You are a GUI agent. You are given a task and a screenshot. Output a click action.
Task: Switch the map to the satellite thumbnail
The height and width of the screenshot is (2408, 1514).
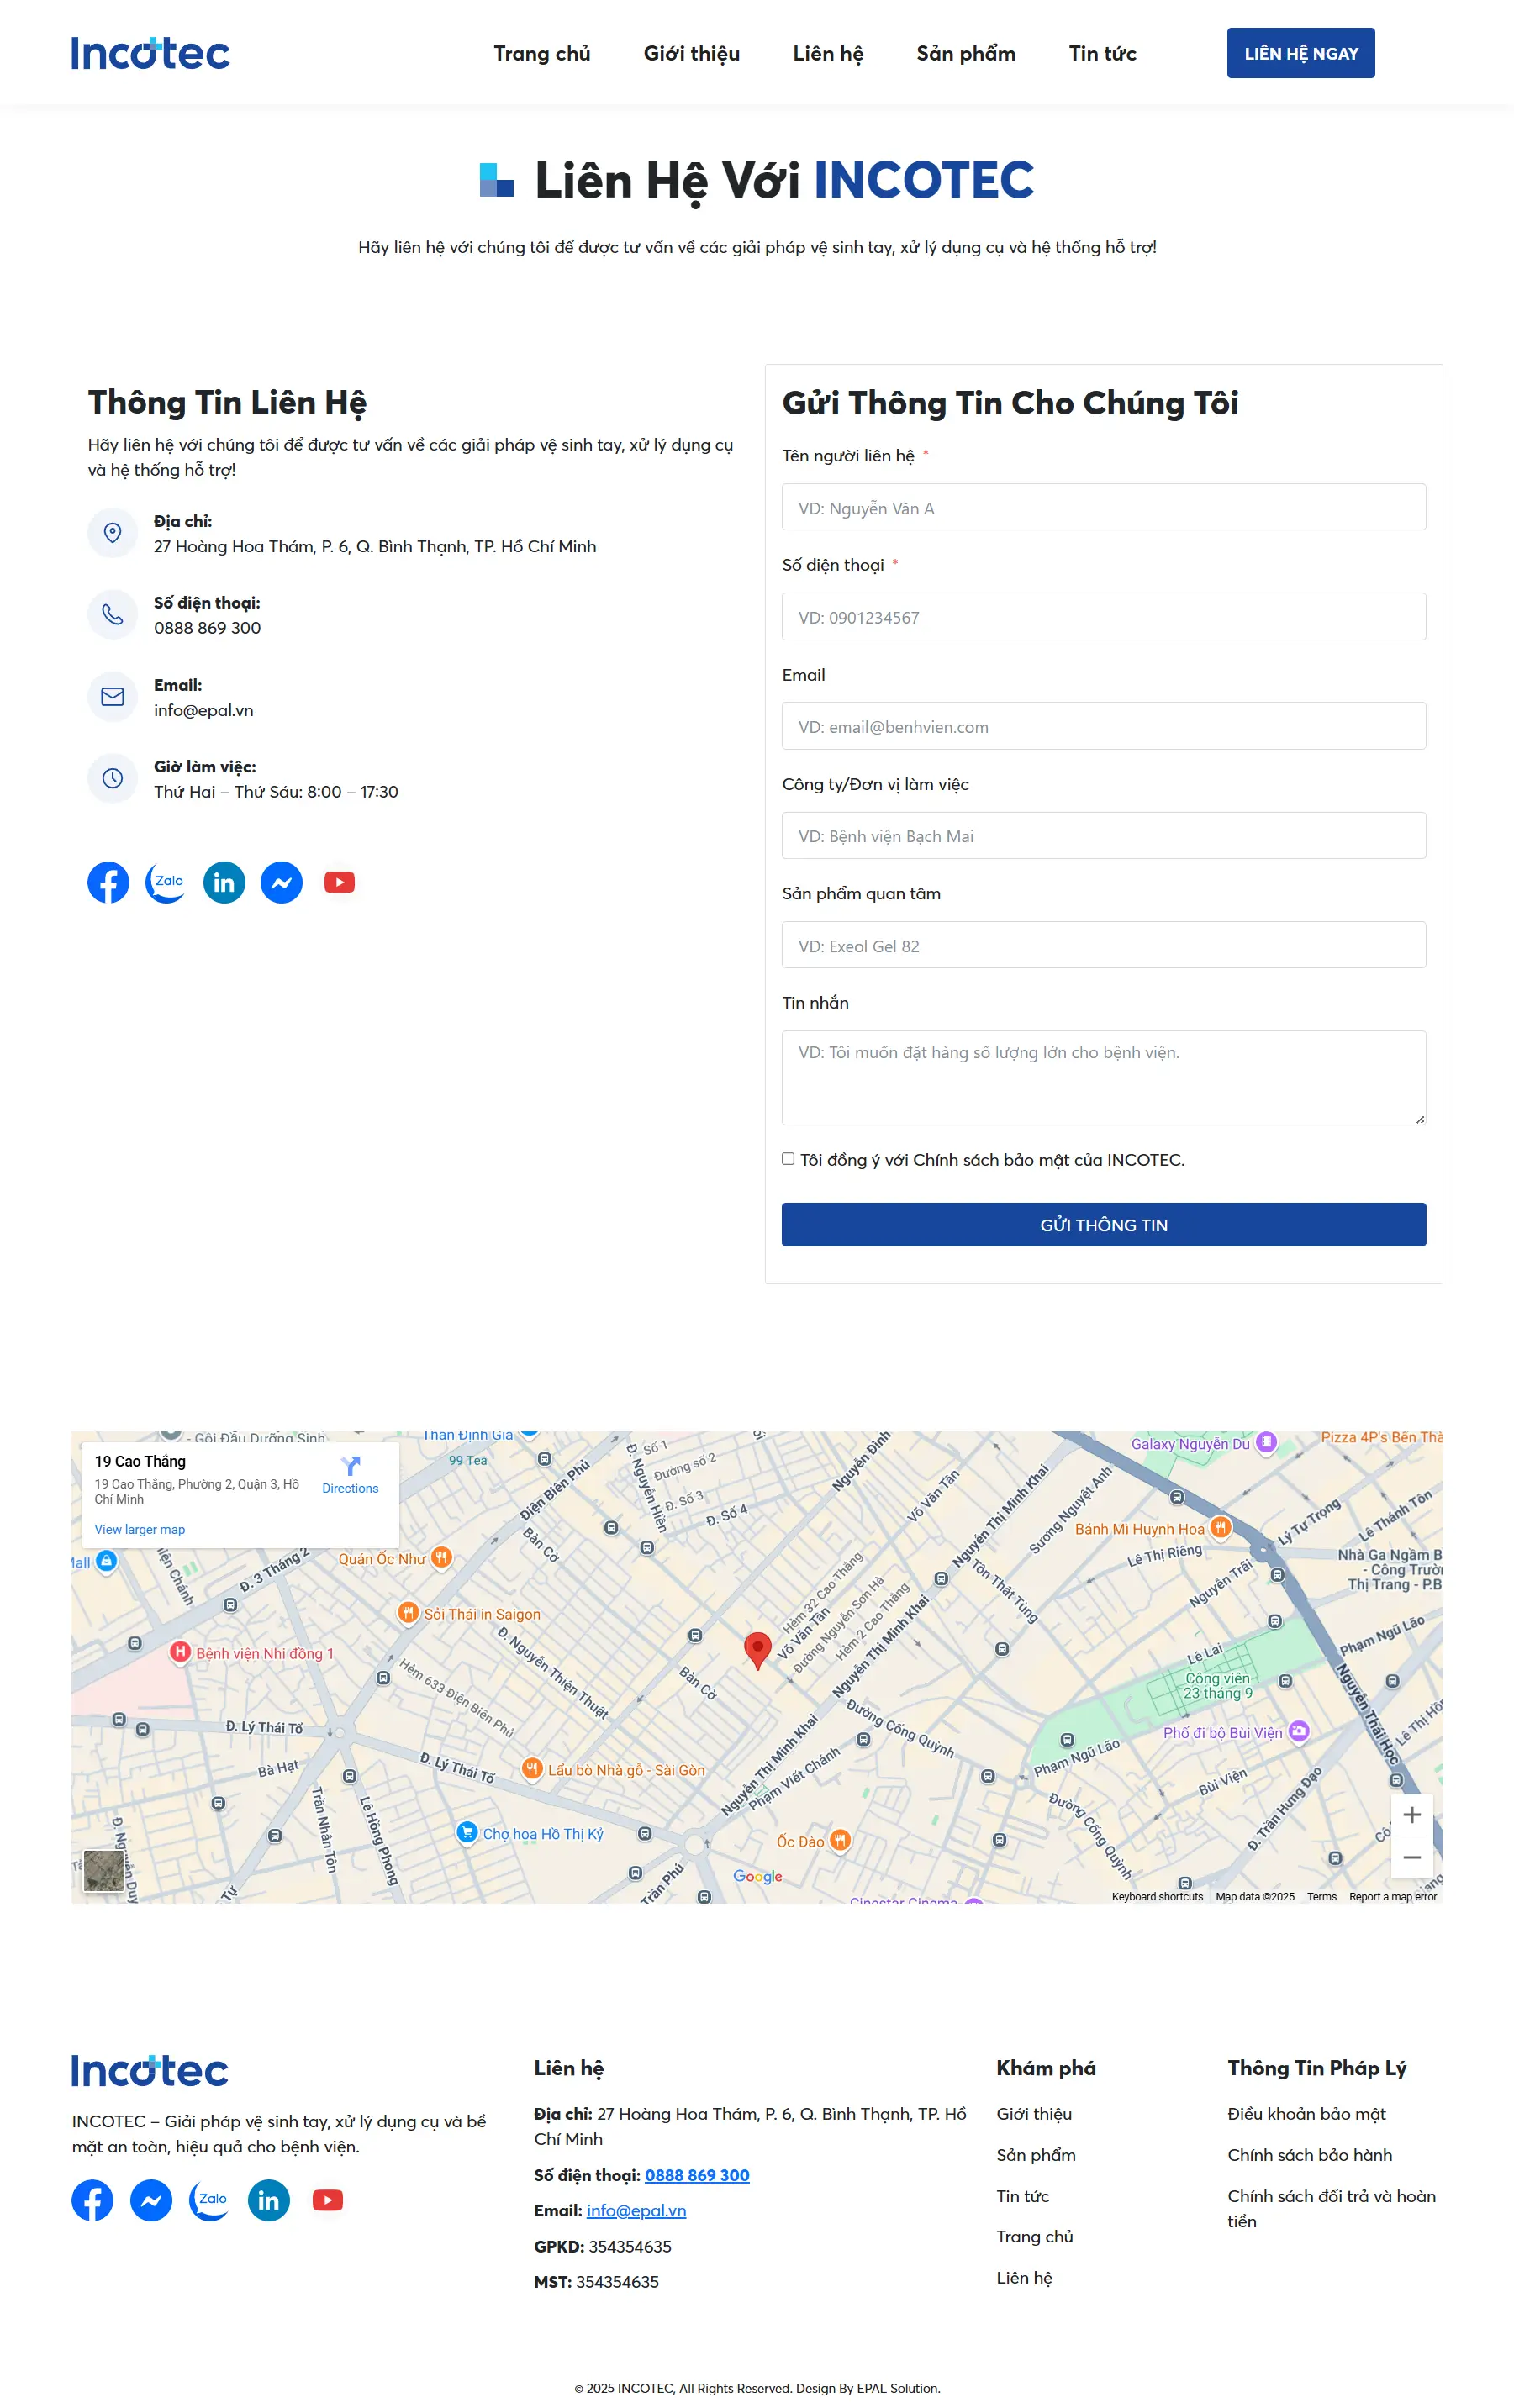(x=104, y=1870)
